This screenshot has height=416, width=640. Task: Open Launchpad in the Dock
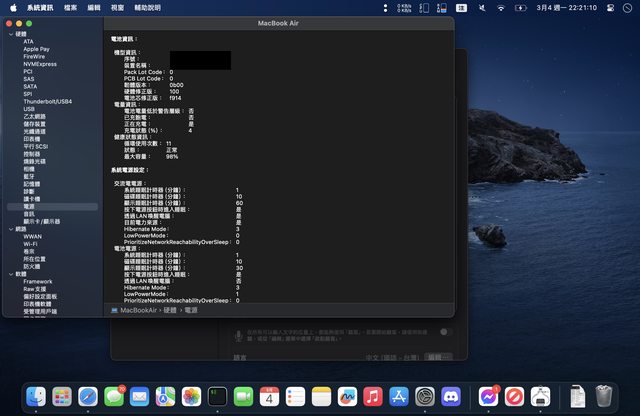62,396
